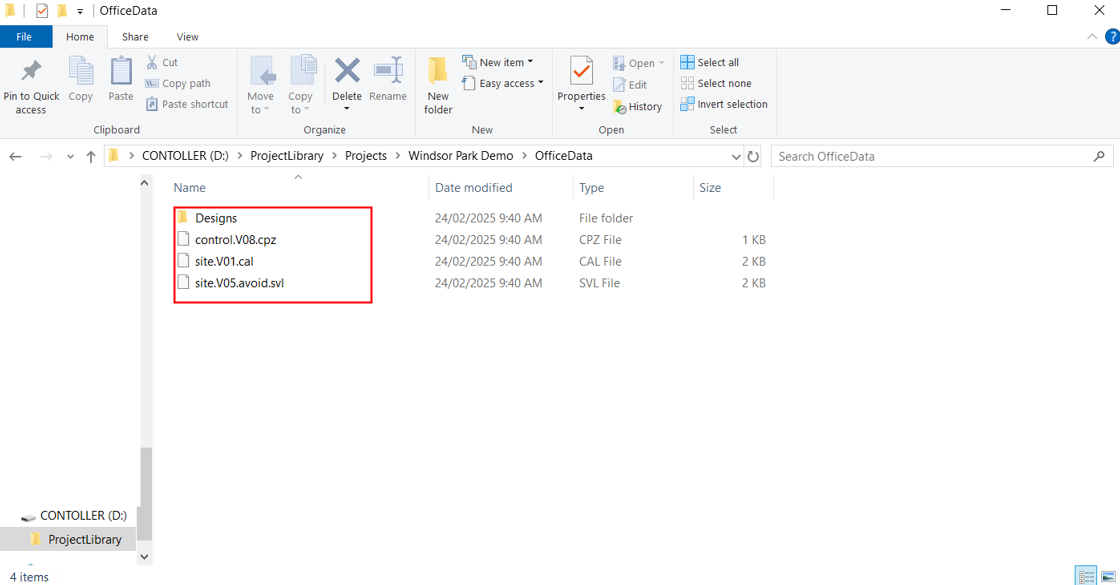Open Explorer Help question mark

click(1112, 36)
